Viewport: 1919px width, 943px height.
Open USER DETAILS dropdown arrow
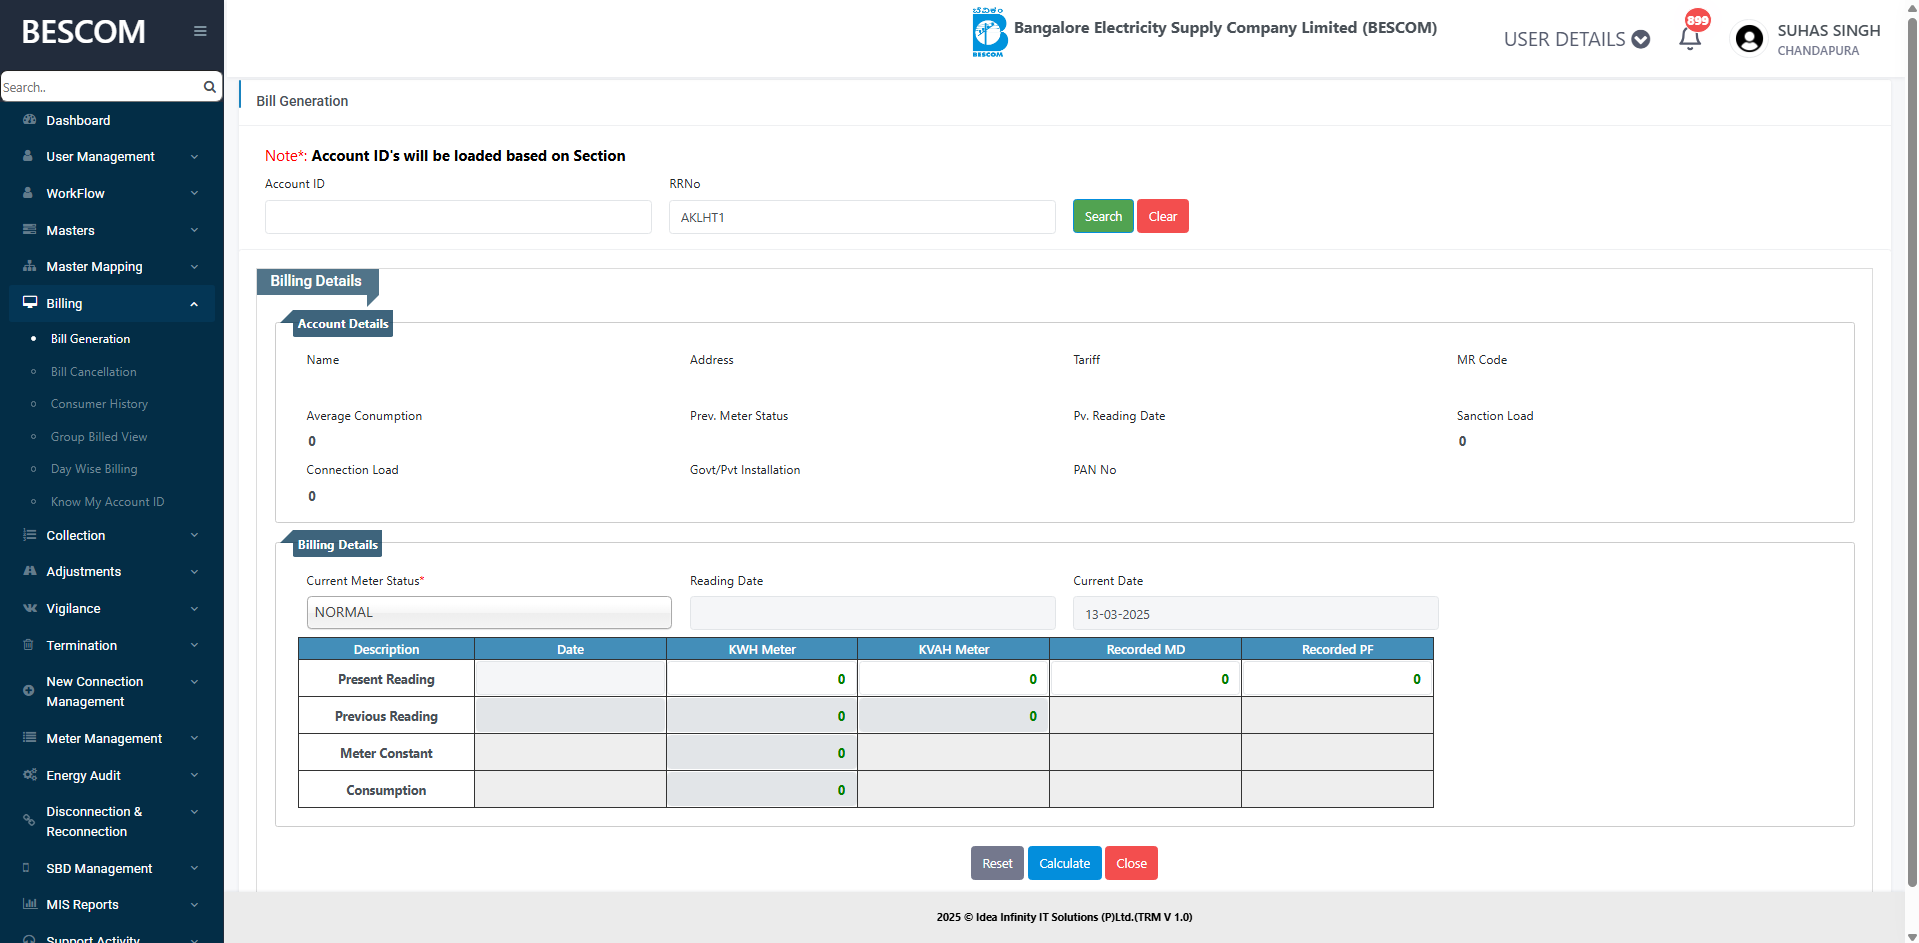coord(1641,39)
